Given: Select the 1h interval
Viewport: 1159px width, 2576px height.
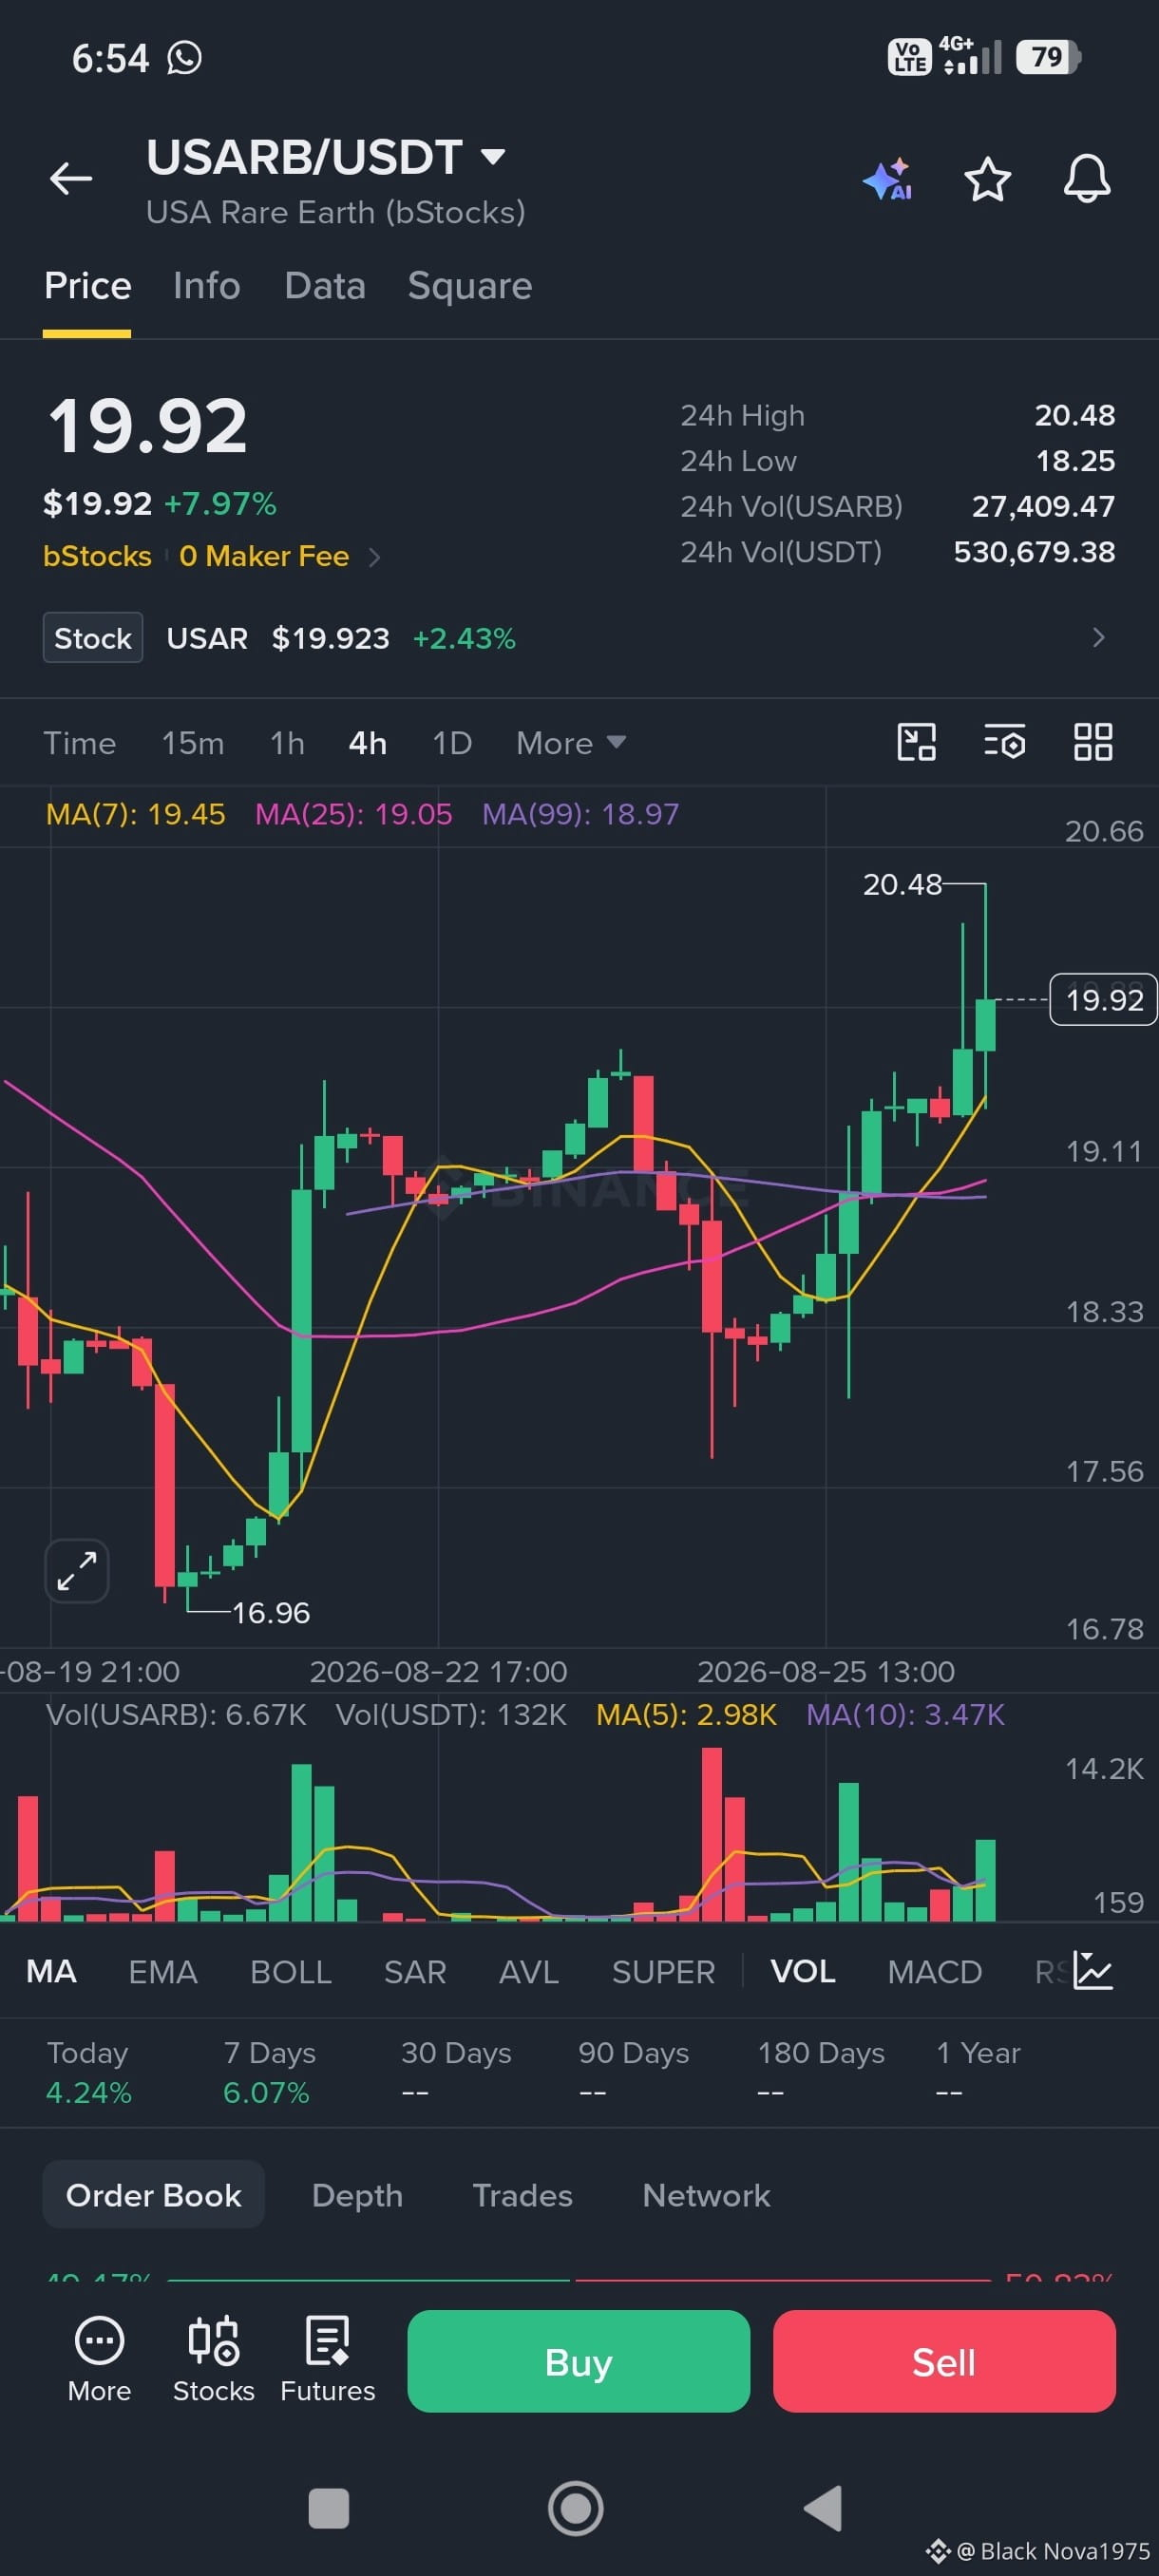Looking at the screenshot, I should (x=287, y=743).
